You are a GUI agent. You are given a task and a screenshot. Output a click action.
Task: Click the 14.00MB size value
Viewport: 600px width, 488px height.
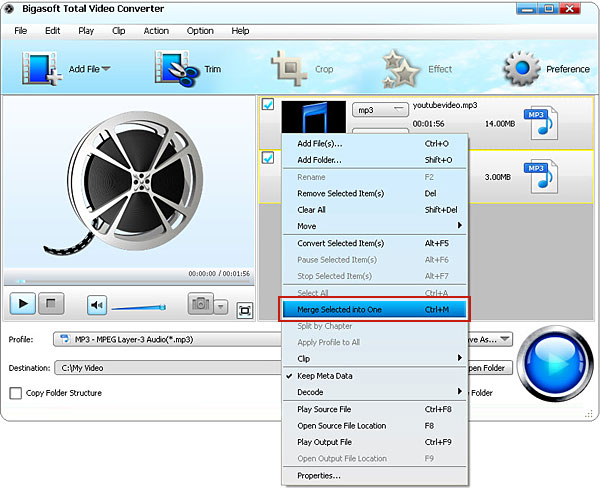click(500, 124)
